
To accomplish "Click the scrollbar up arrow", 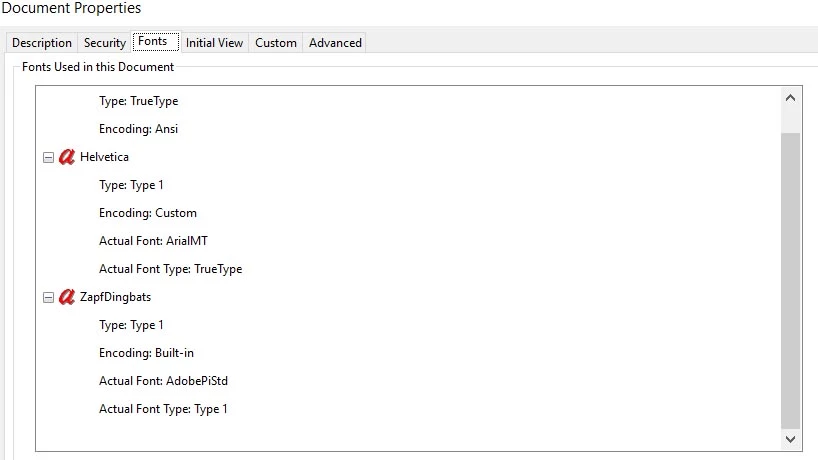I will point(790,98).
